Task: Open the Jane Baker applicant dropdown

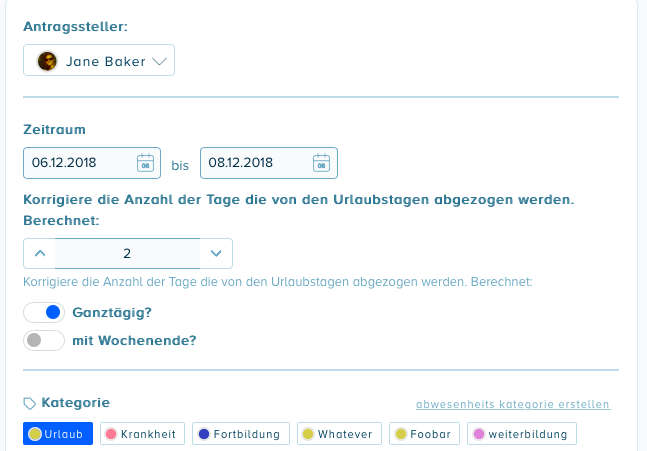Action: (99, 60)
